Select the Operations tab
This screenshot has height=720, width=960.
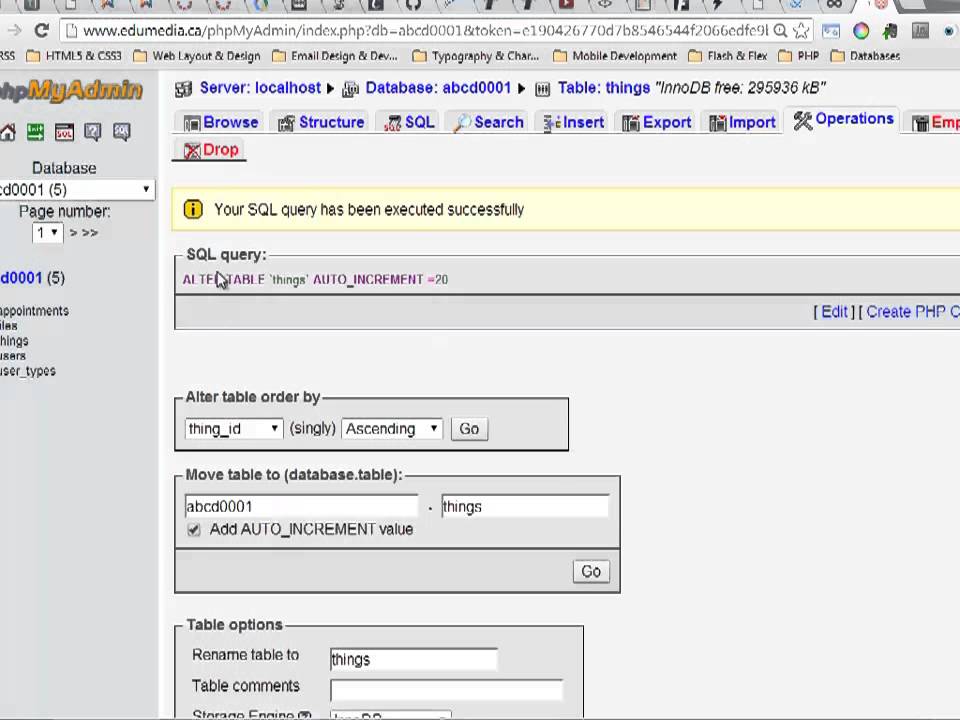[844, 119]
